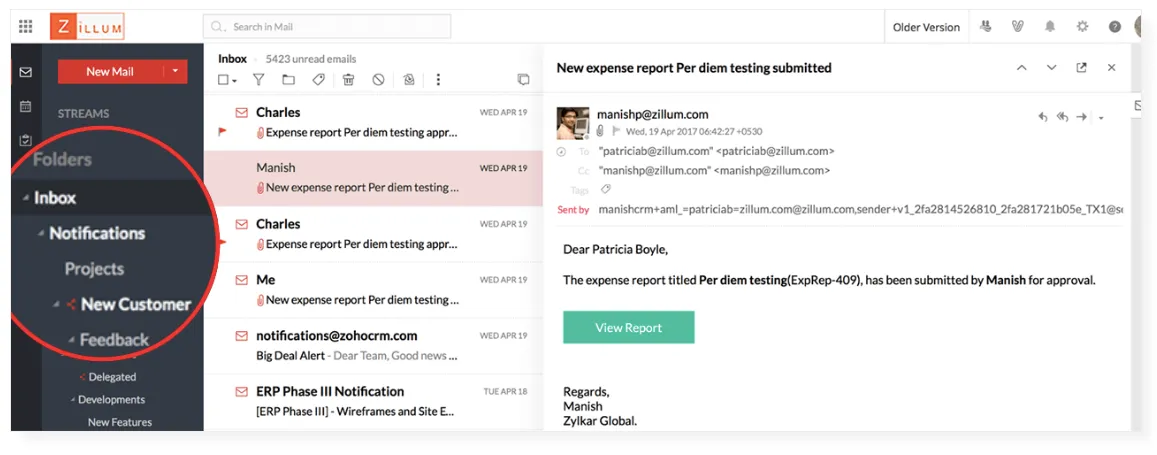The image size is (1157, 455).
Task: Click the Older Version link
Action: tap(926, 27)
